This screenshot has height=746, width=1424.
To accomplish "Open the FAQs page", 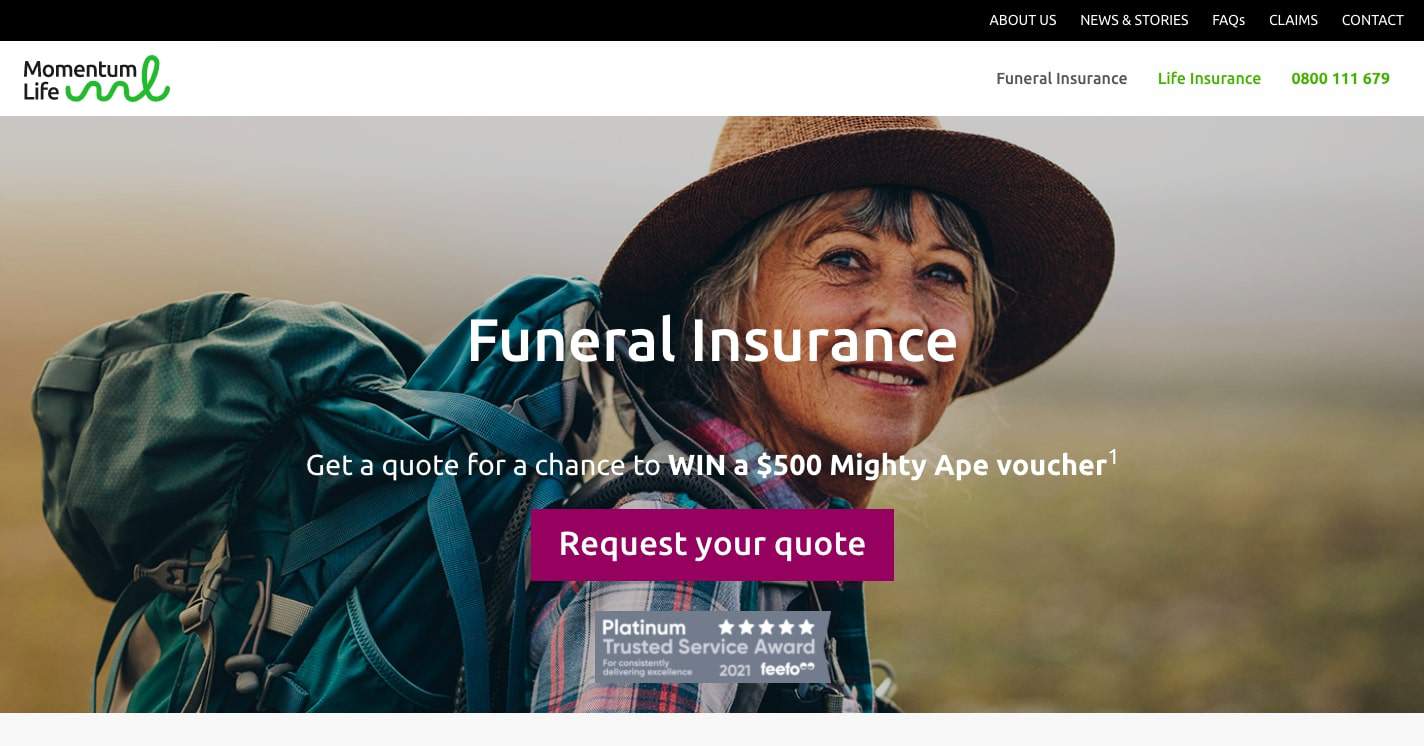I will (x=1228, y=20).
